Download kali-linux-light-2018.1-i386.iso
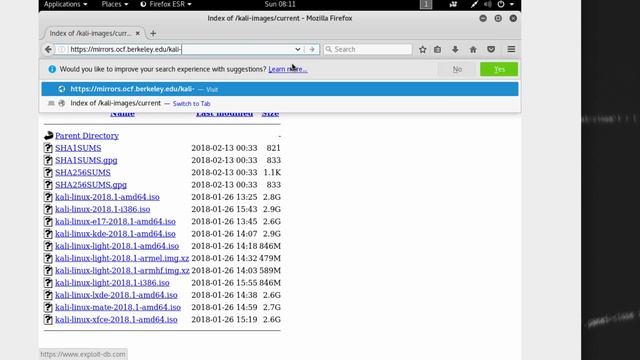640x360 pixels. (112, 282)
